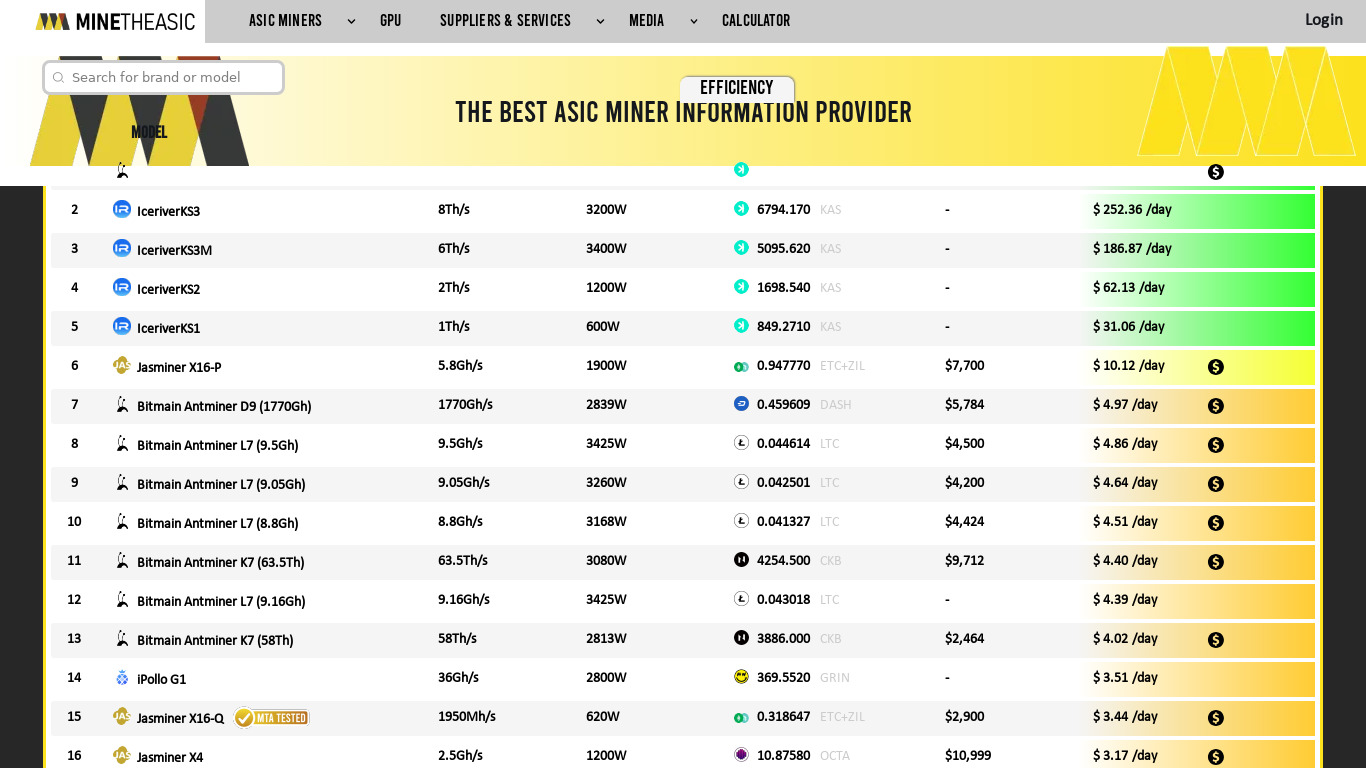This screenshot has height=768, width=1366.
Task: Click the Iceriver brand icon beside IceriverKS3
Action: [x=122, y=209]
